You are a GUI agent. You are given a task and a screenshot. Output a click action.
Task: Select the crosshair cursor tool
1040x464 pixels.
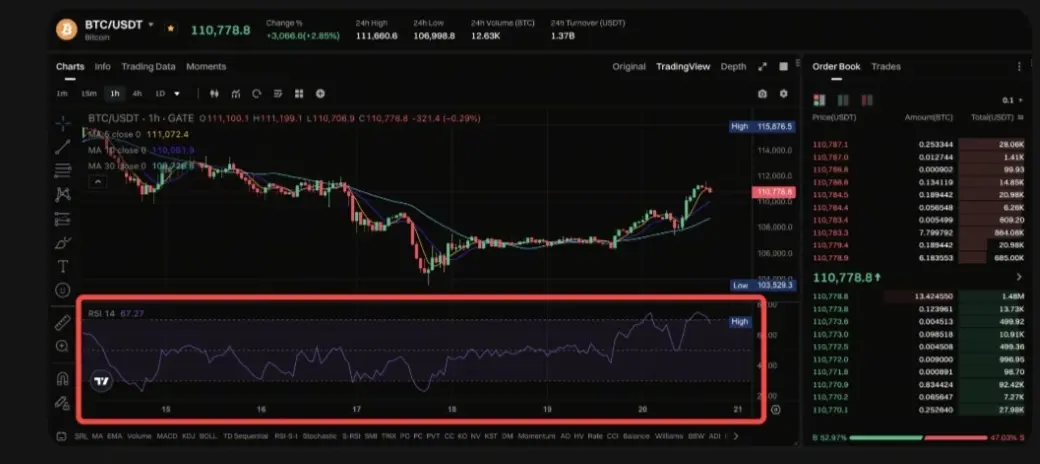(x=63, y=123)
